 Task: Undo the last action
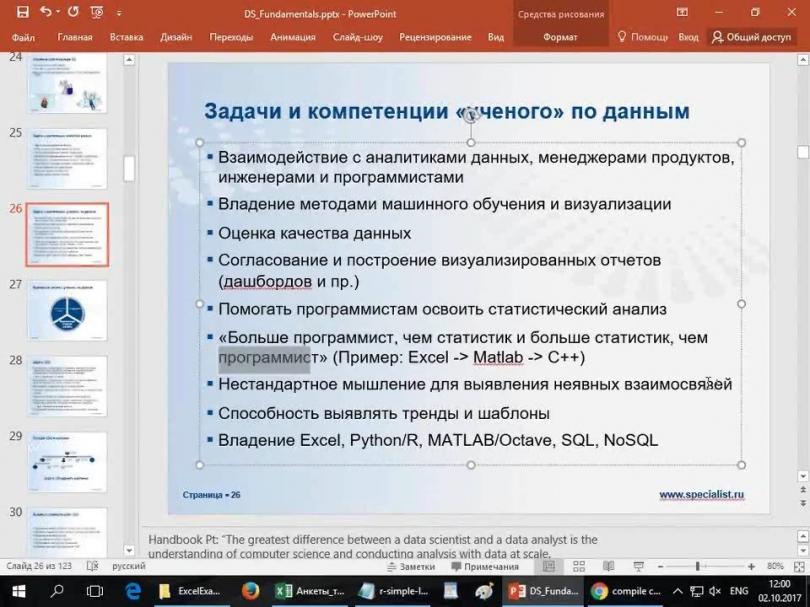point(47,12)
